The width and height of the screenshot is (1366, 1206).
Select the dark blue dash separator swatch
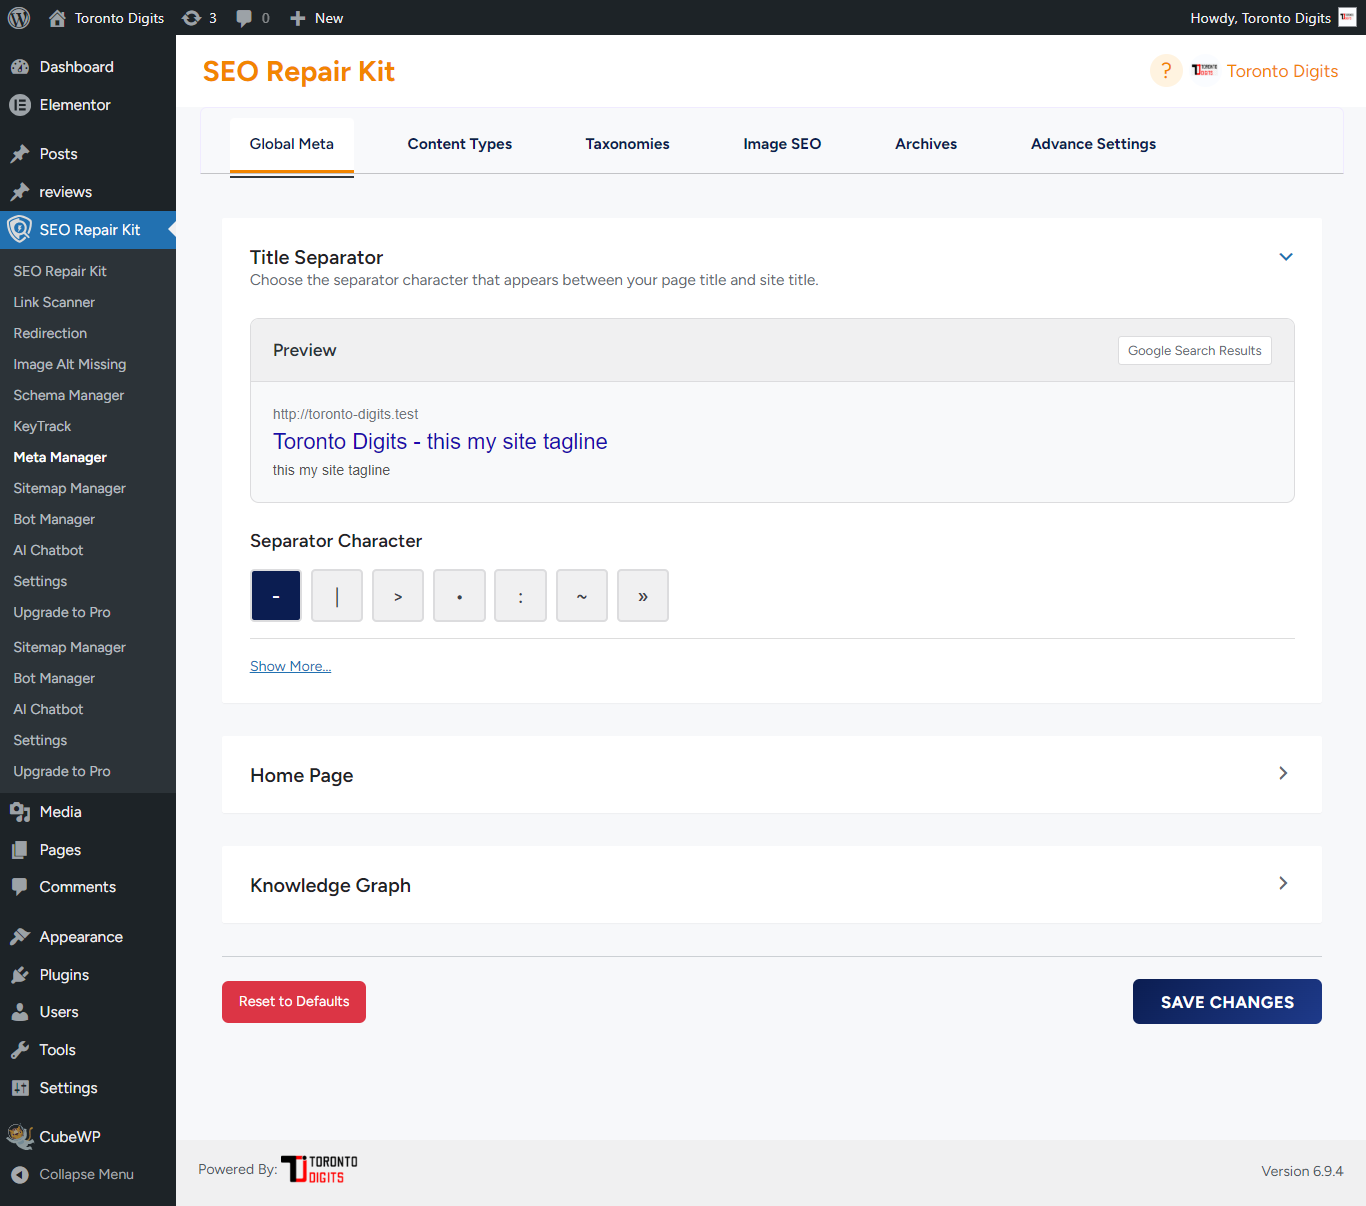tap(276, 596)
